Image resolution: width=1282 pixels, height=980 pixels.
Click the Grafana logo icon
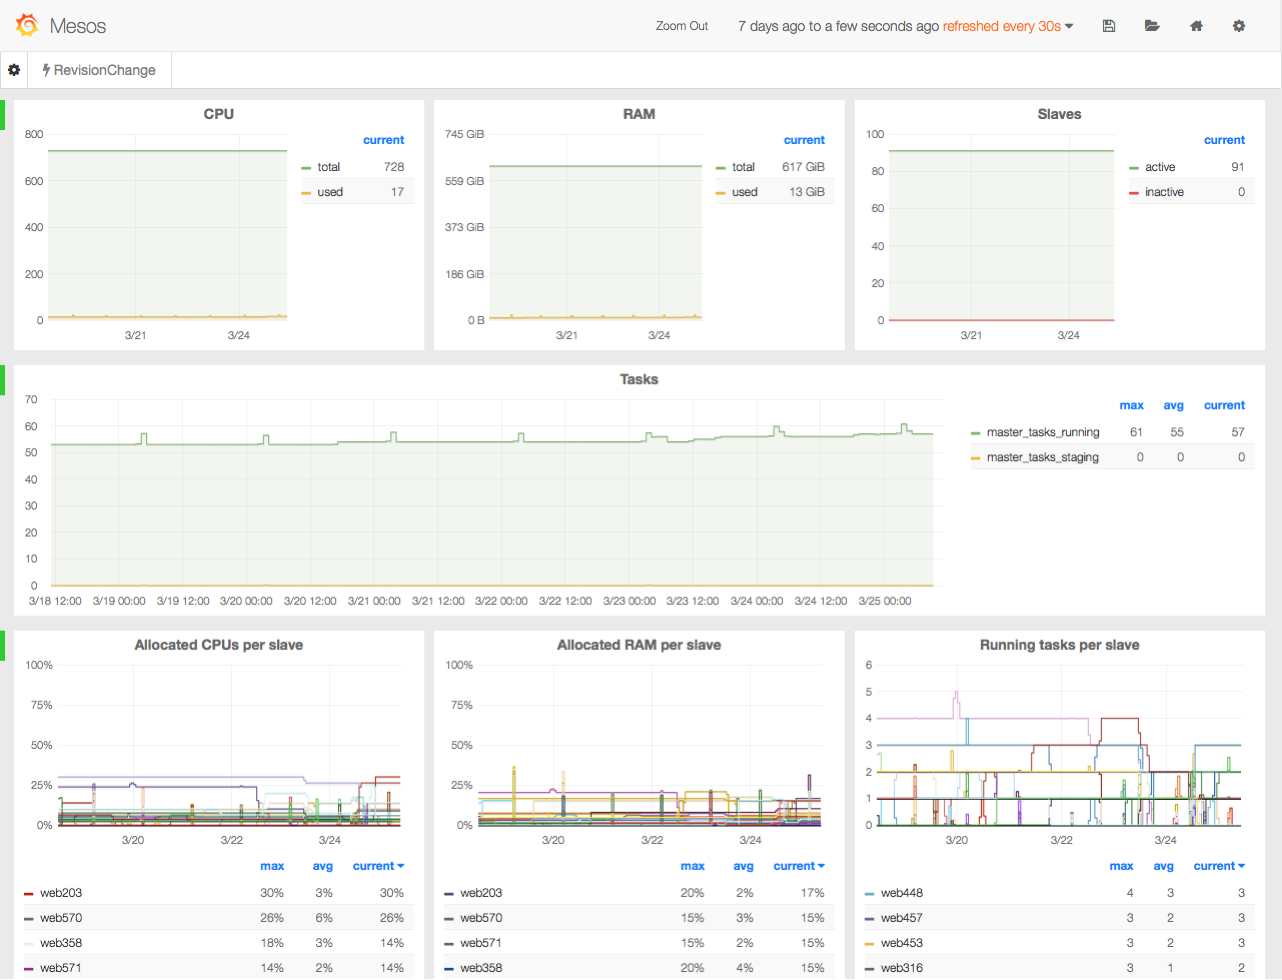tap(27, 25)
